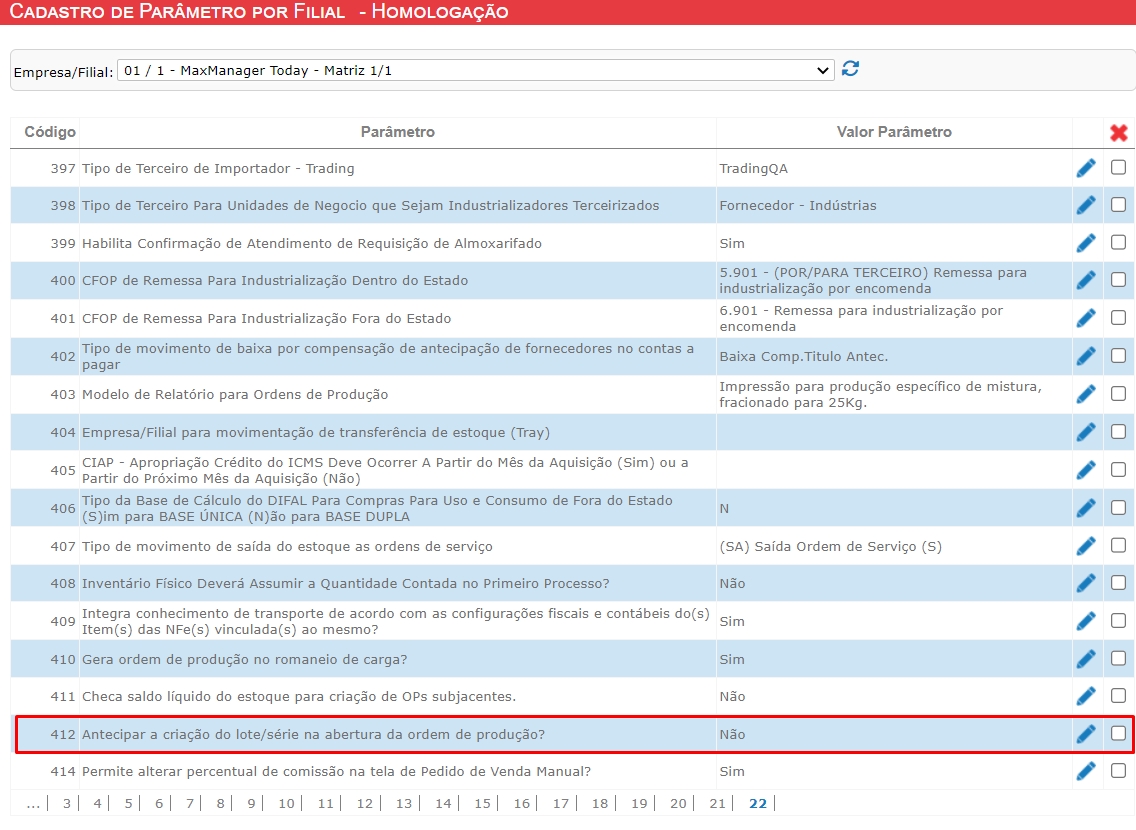Image resolution: width=1136 pixels, height=830 pixels.
Task: Edit parameter 397 with pencil icon
Action: pyautogui.click(x=1086, y=168)
